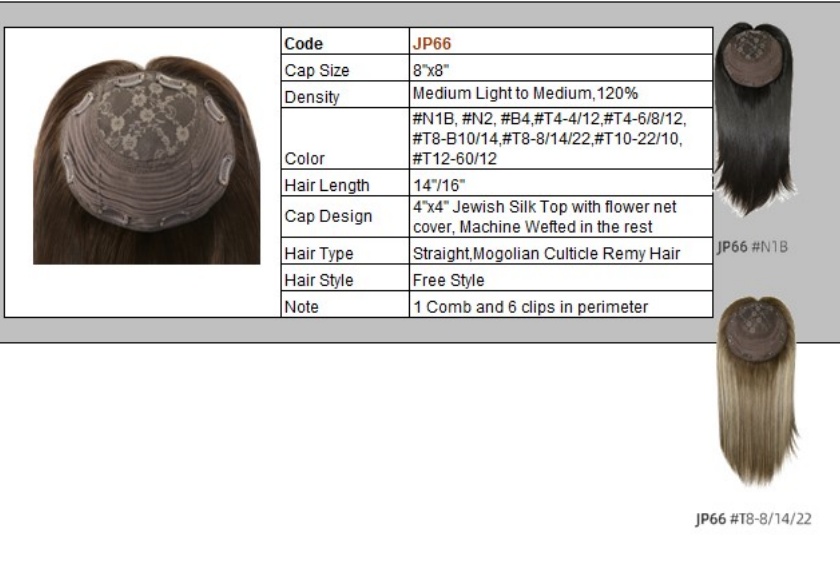
Task: Click the color codes list starting with #N1B
Action: (x=549, y=139)
